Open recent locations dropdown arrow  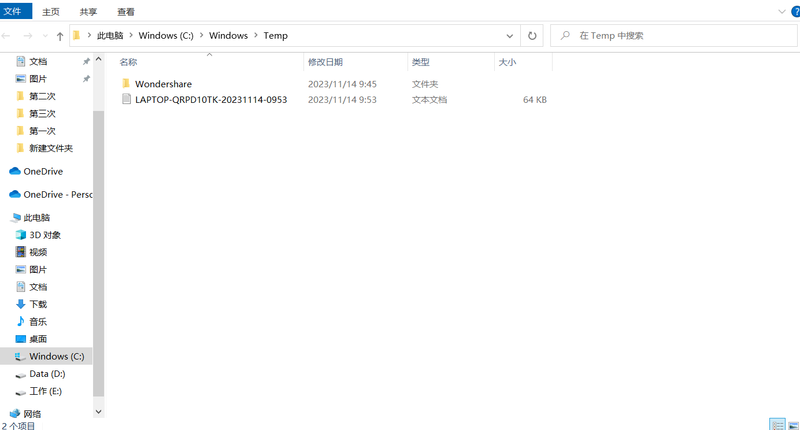click(45, 36)
